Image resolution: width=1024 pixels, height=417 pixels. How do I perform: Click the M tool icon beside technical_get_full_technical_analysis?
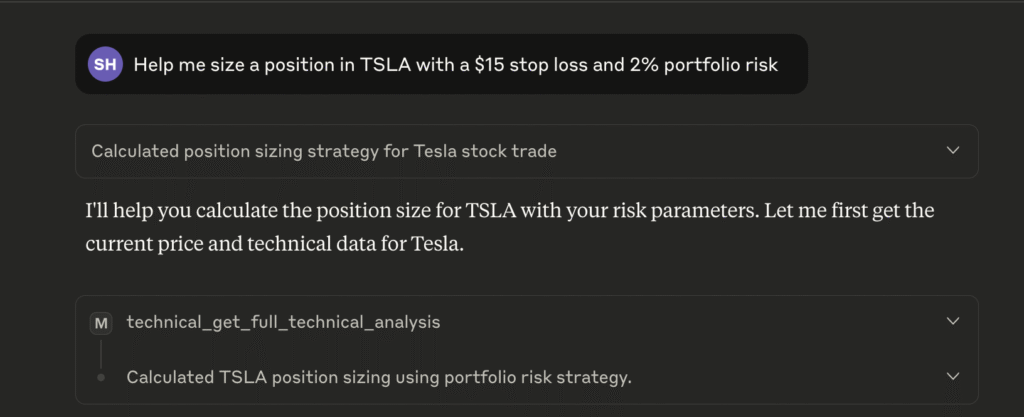point(101,322)
